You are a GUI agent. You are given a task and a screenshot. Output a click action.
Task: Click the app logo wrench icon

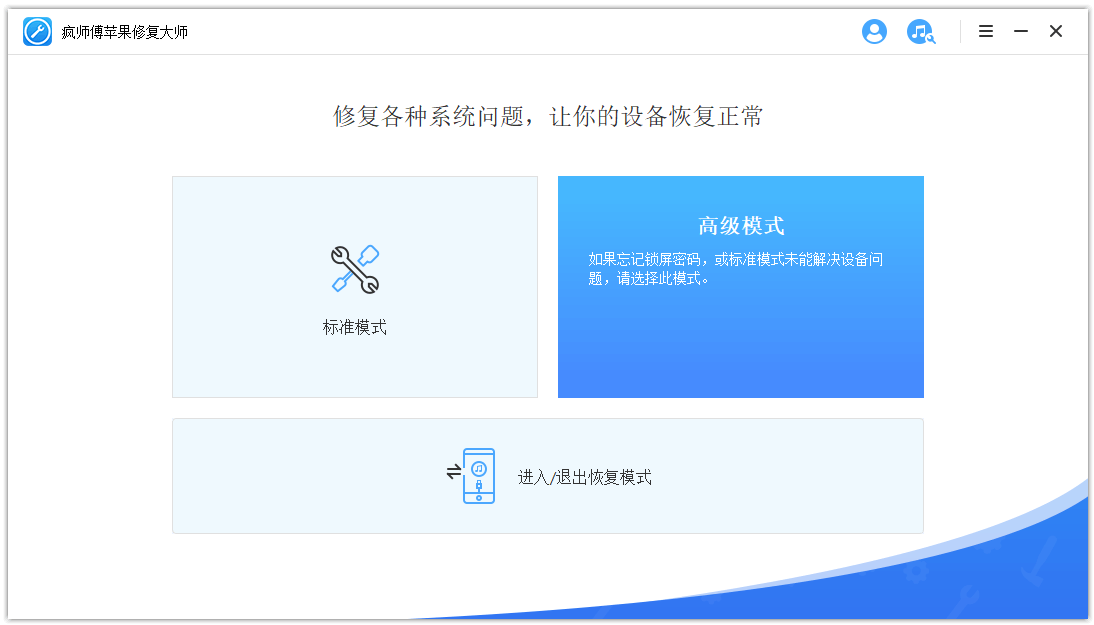[37, 31]
